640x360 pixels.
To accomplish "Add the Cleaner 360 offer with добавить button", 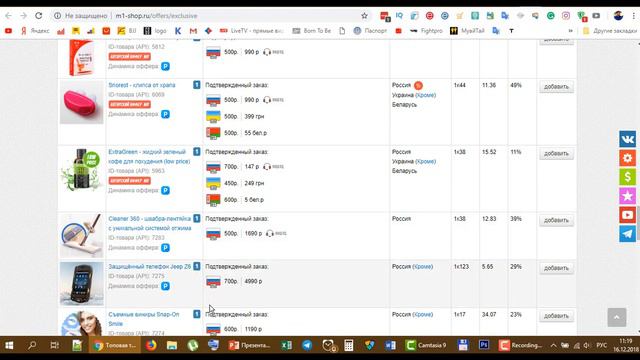I will coord(556,220).
